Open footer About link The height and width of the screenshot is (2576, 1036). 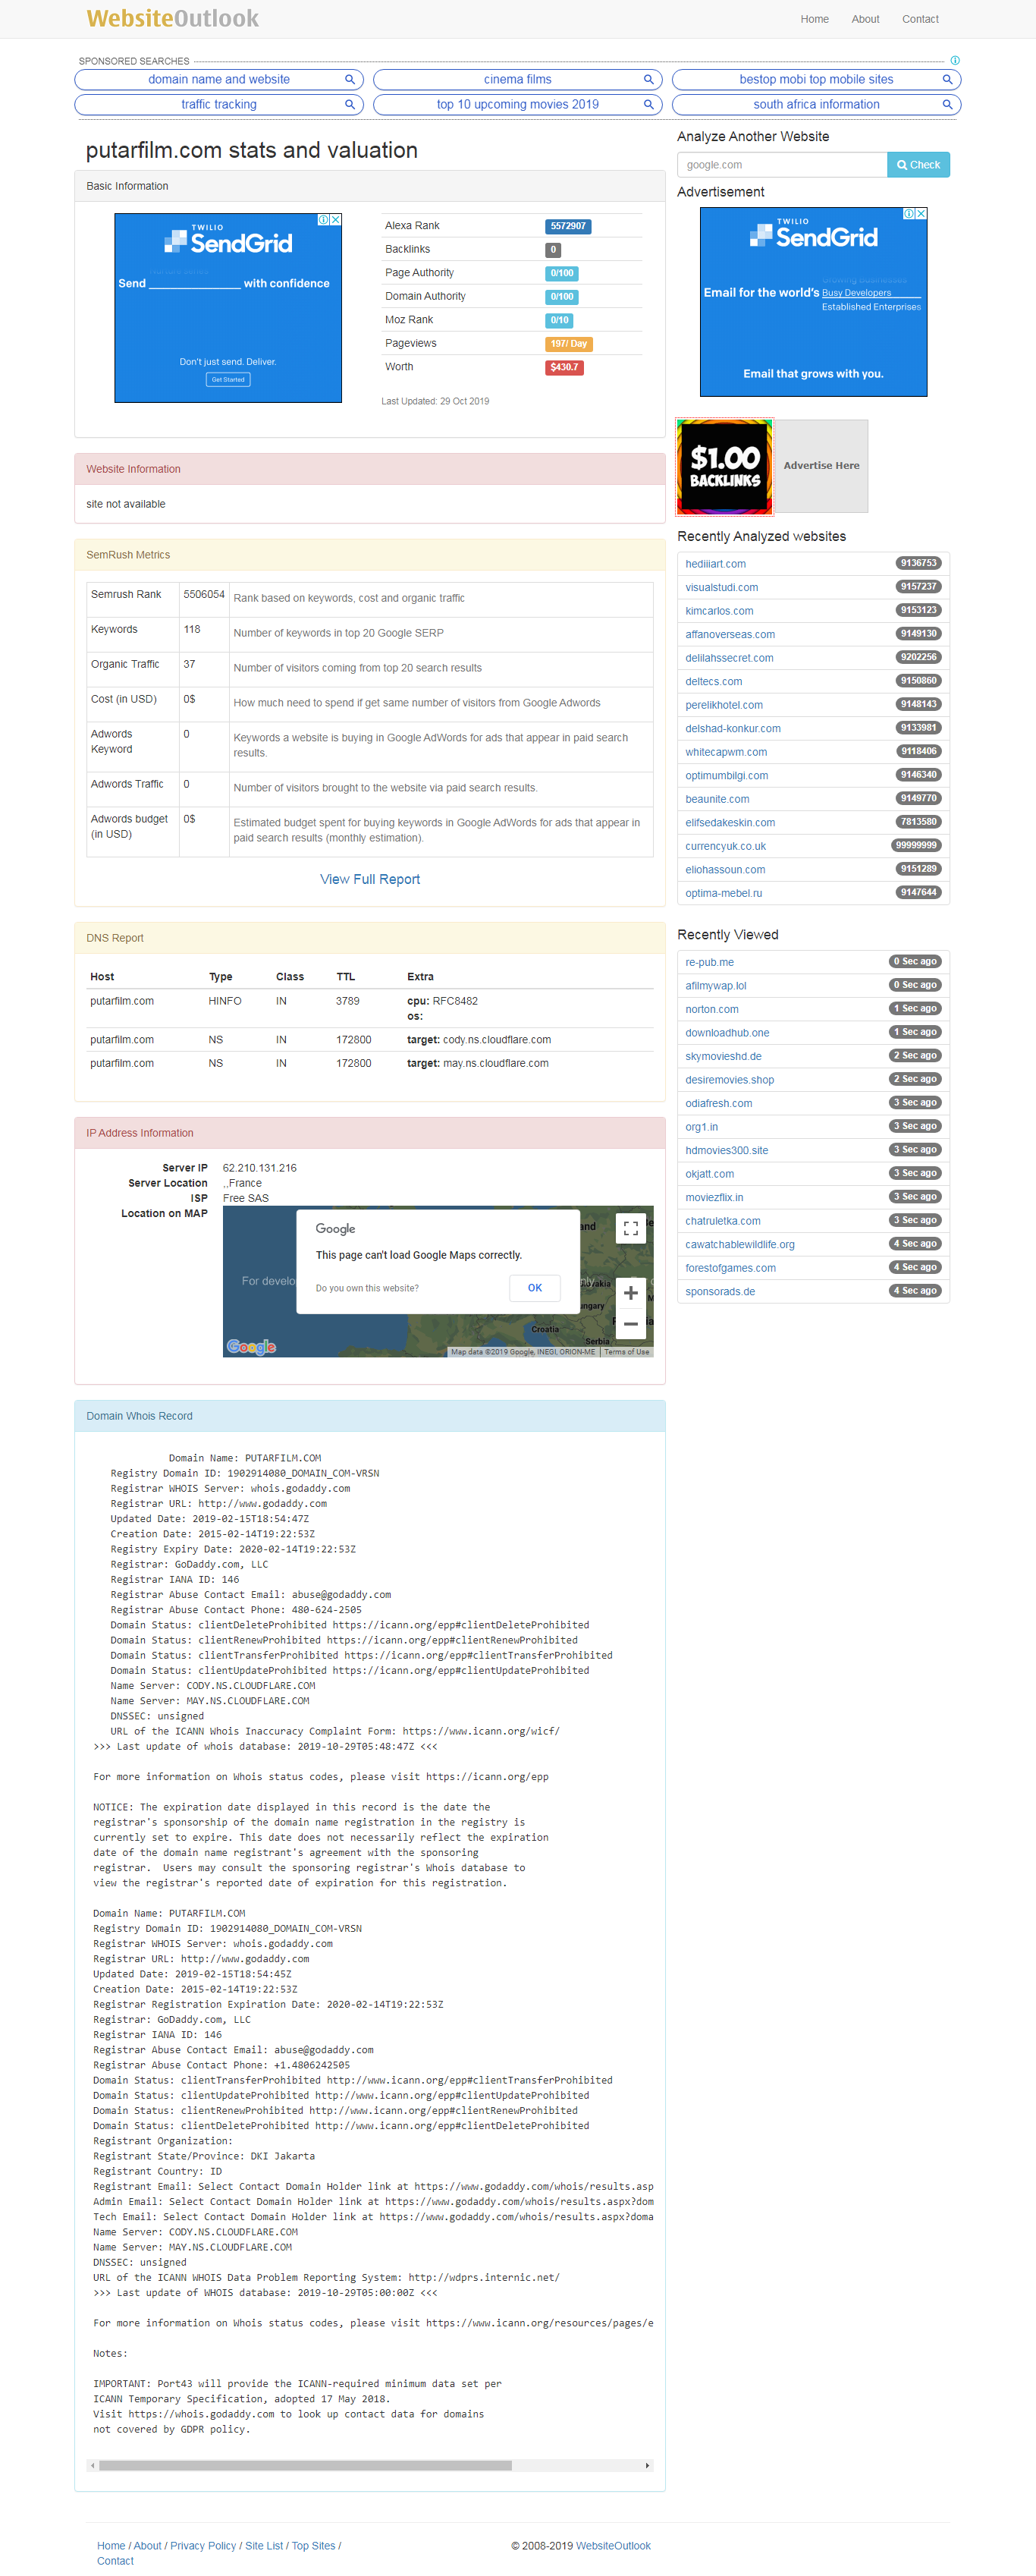(x=147, y=2546)
